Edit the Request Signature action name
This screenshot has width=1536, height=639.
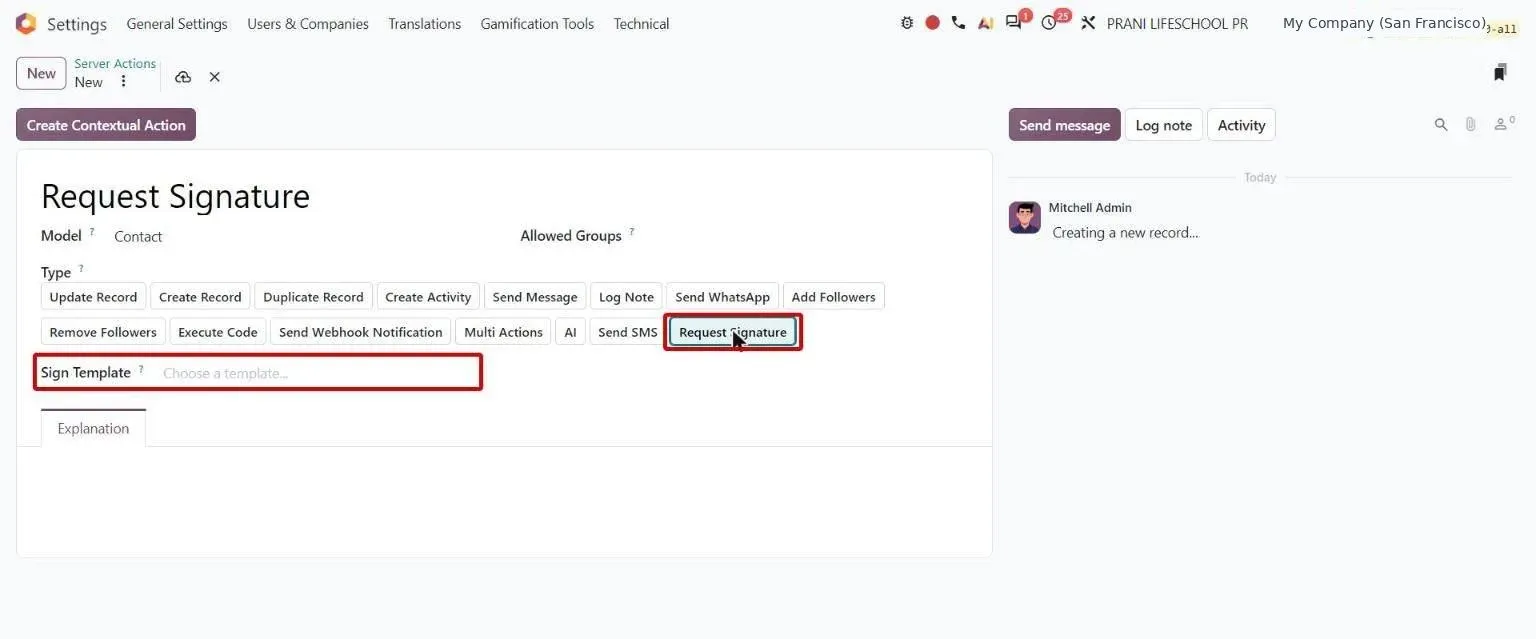(x=175, y=196)
